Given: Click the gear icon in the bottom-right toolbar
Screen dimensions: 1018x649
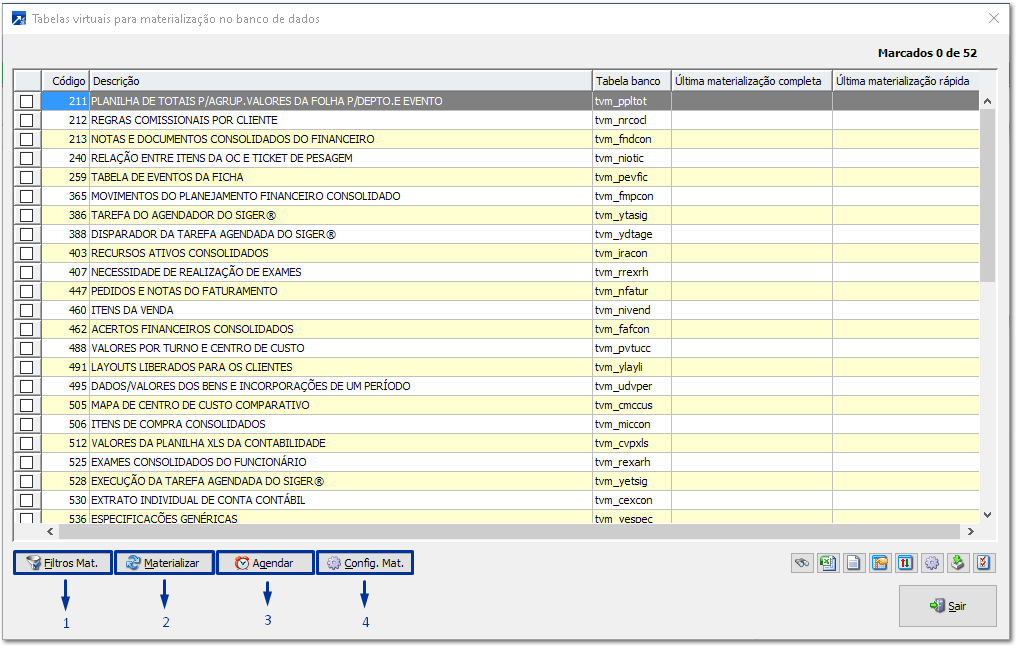Looking at the screenshot, I should (932, 563).
